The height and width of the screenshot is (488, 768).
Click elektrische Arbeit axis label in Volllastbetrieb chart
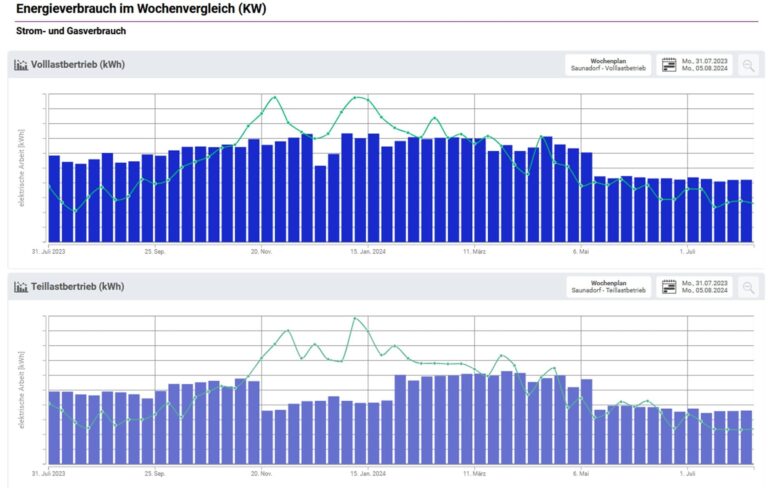click(x=22, y=168)
